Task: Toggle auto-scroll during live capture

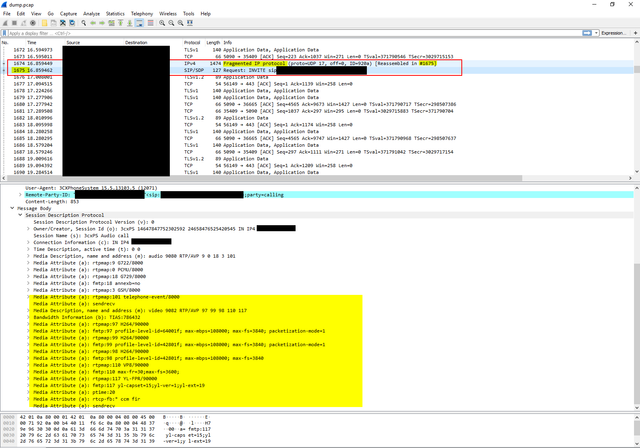Action: pyautogui.click(x=140, y=23)
